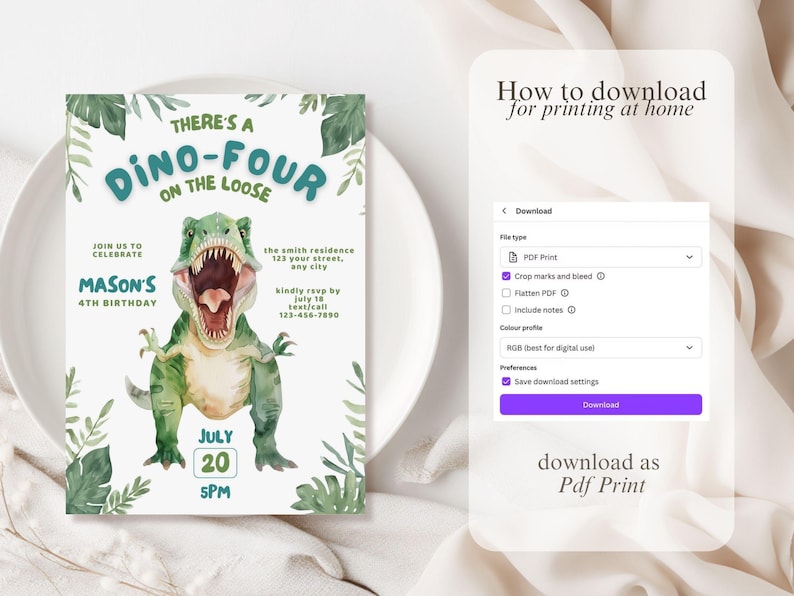The image size is (794, 596).
Task: Click 'DINO-FOUR' title on invitation
Action: (x=215, y=170)
